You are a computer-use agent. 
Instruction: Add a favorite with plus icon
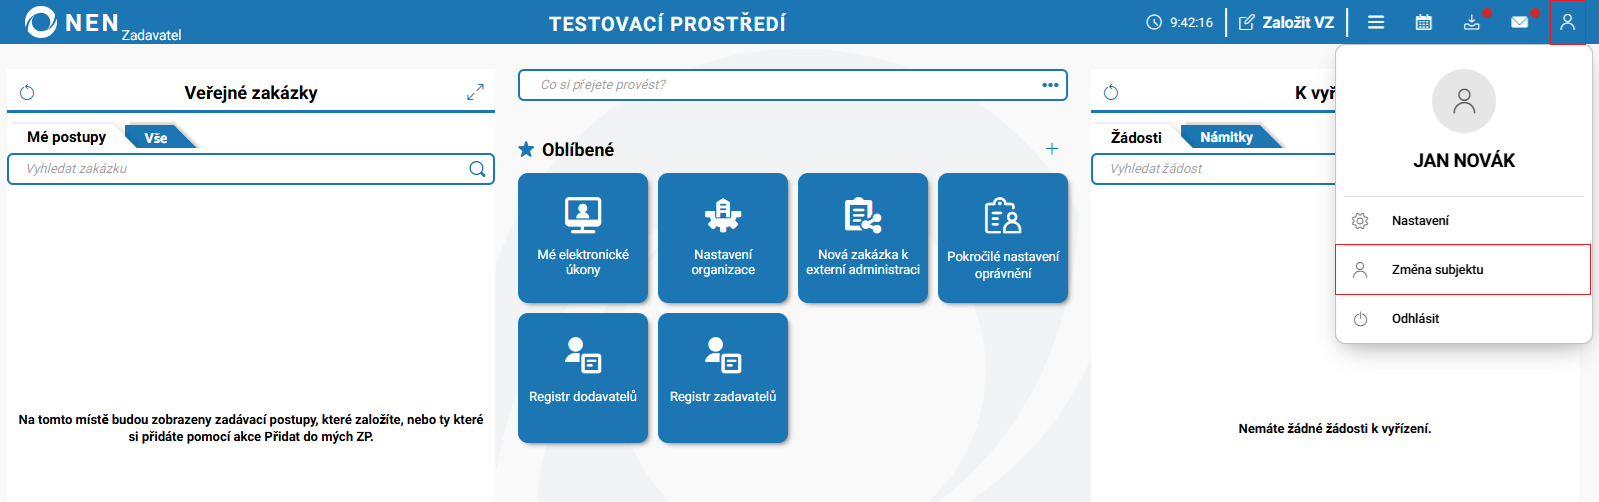pyautogui.click(x=1052, y=149)
